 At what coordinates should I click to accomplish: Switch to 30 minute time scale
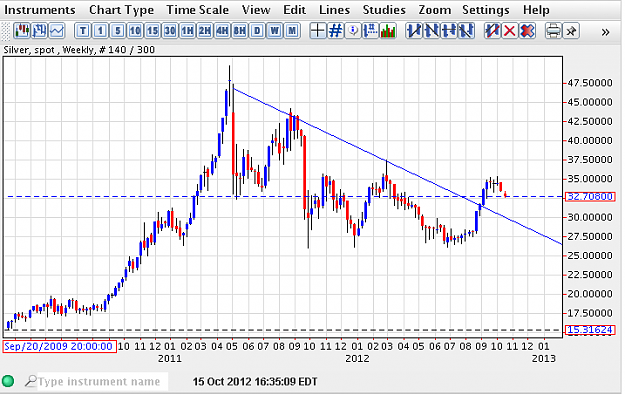pos(170,31)
